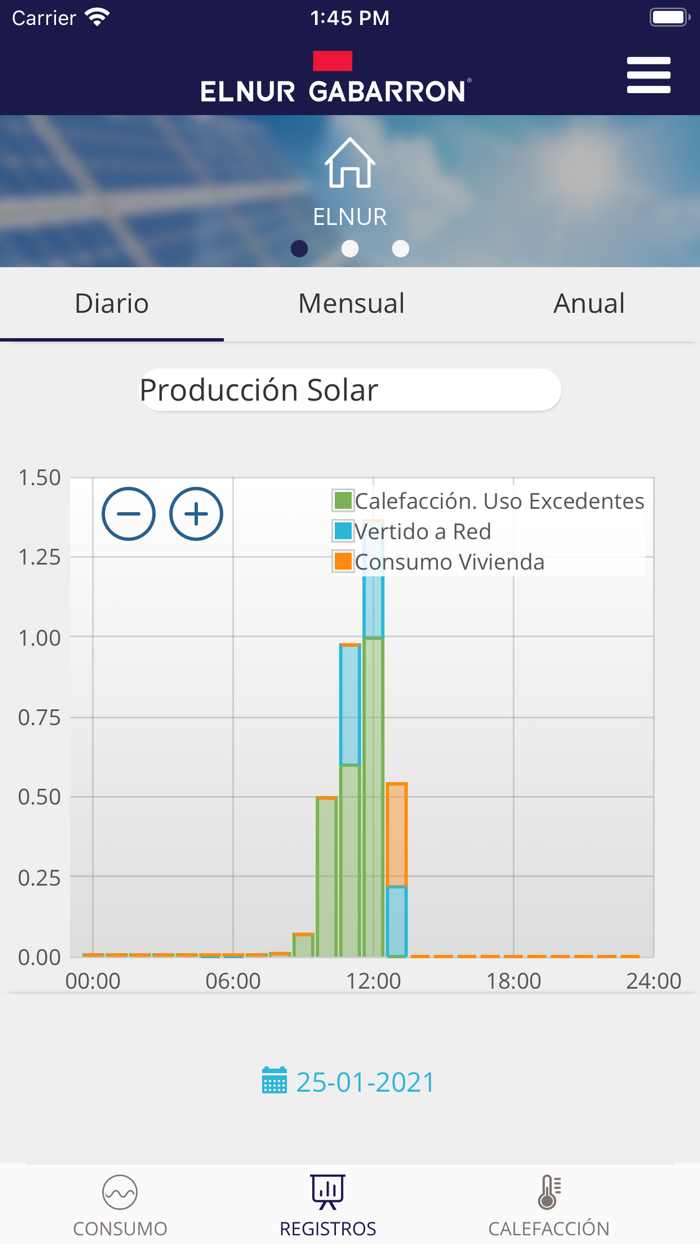This screenshot has height=1244, width=700.
Task: Select the second carousel page dot
Action: pyautogui.click(x=350, y=248)
